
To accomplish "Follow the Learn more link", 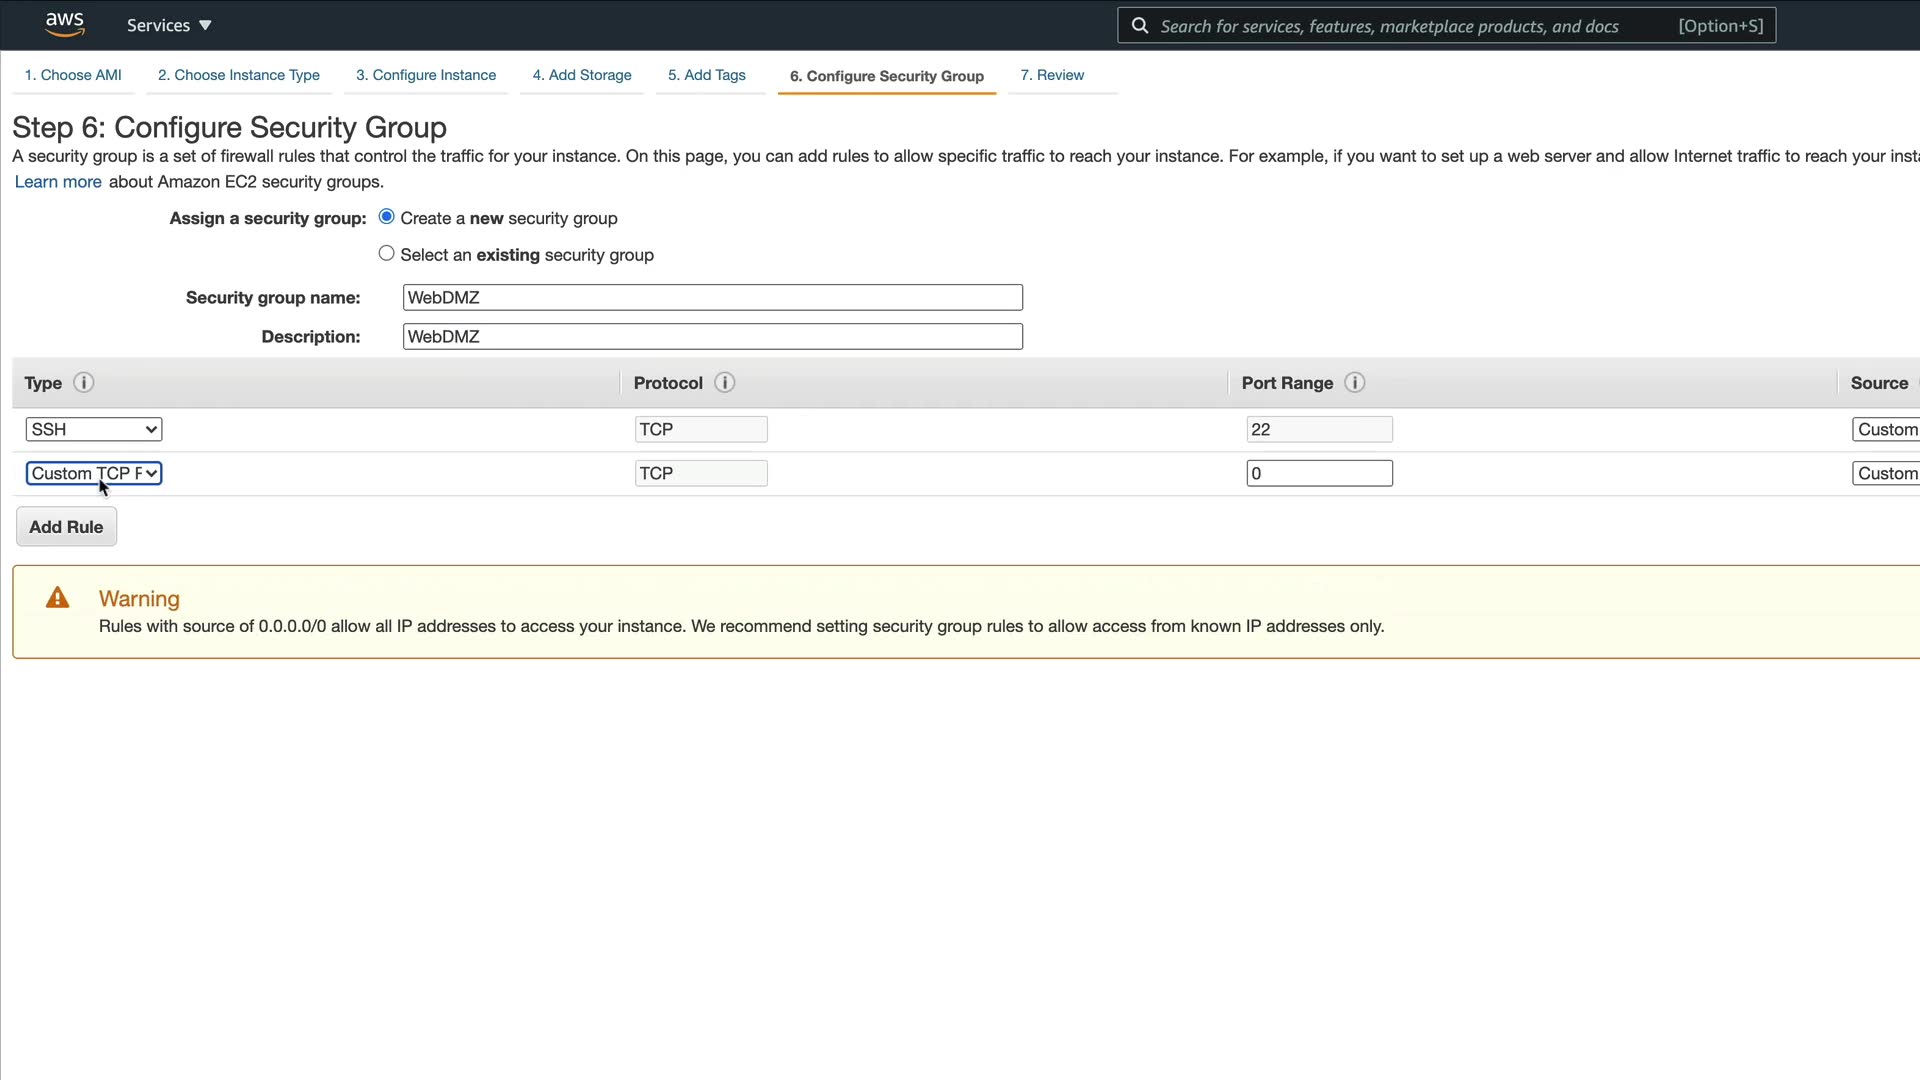I will [58, 182].
